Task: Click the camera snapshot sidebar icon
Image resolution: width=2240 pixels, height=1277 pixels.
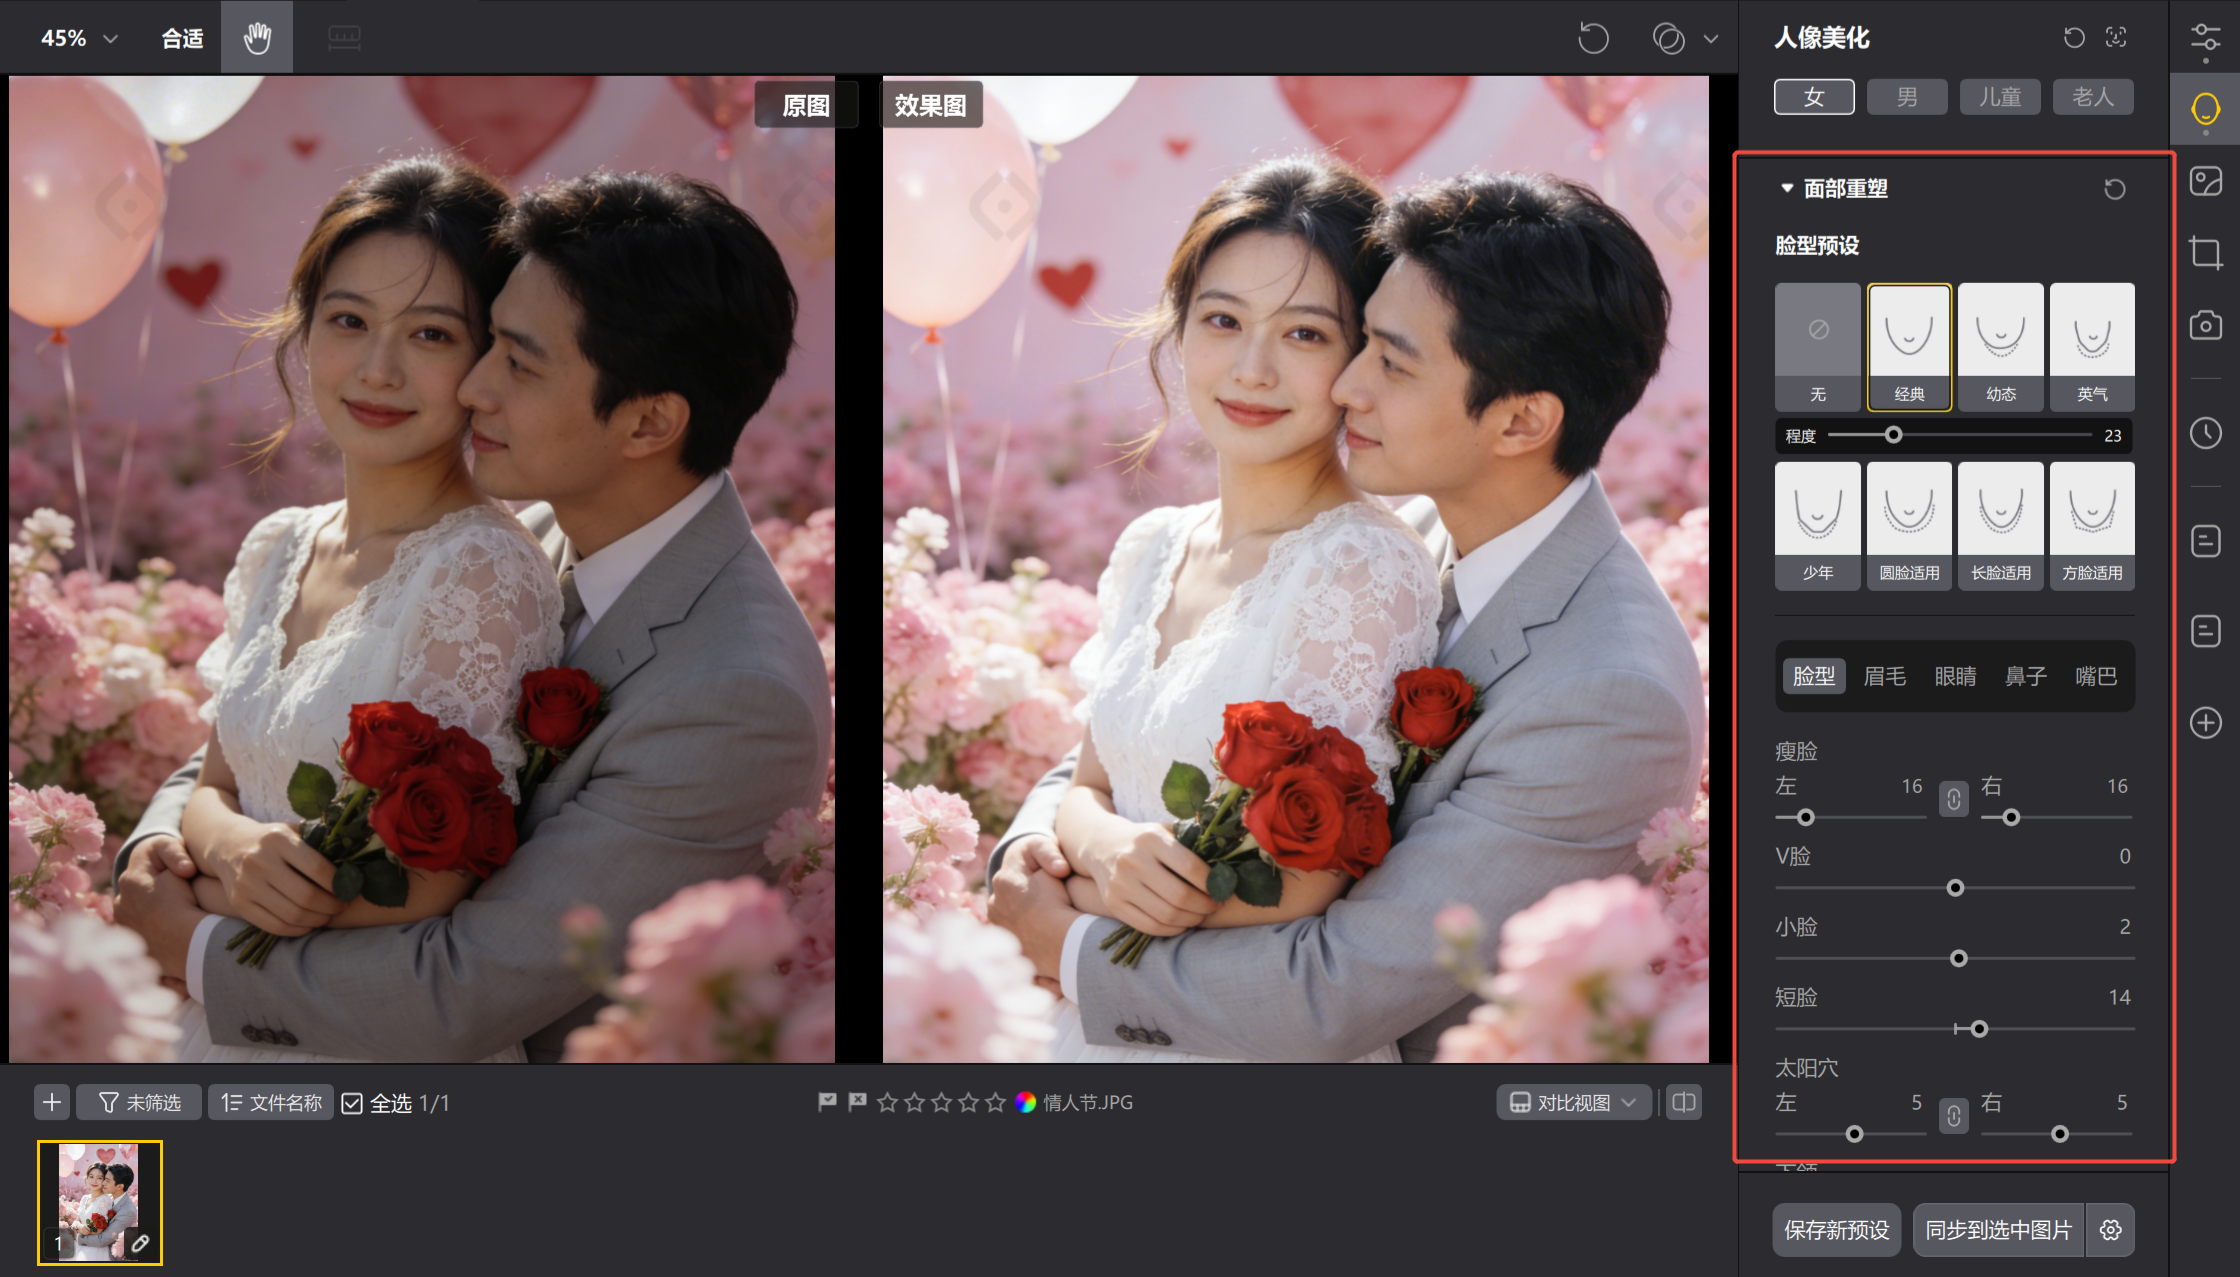Action: tap(2205, 326)
